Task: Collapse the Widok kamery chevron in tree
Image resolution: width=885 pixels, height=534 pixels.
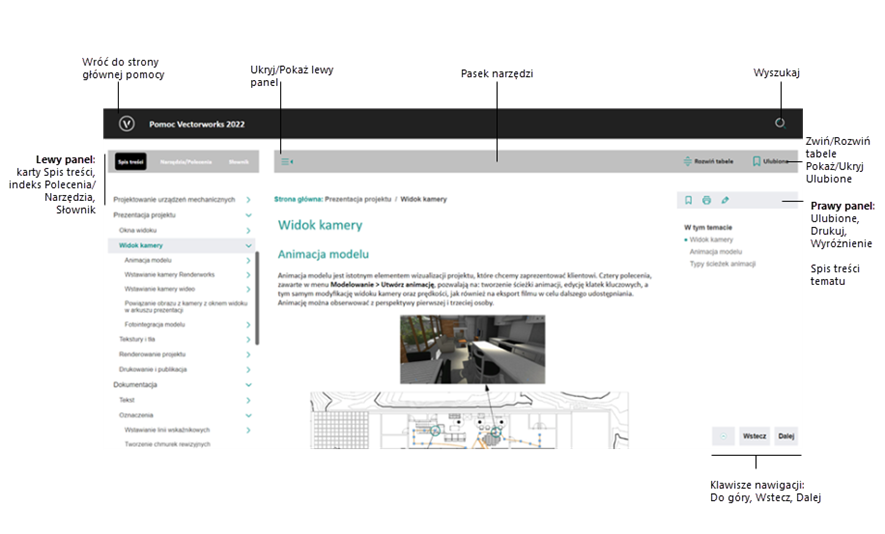Action: pyautogui.click(x=248, y=246)
